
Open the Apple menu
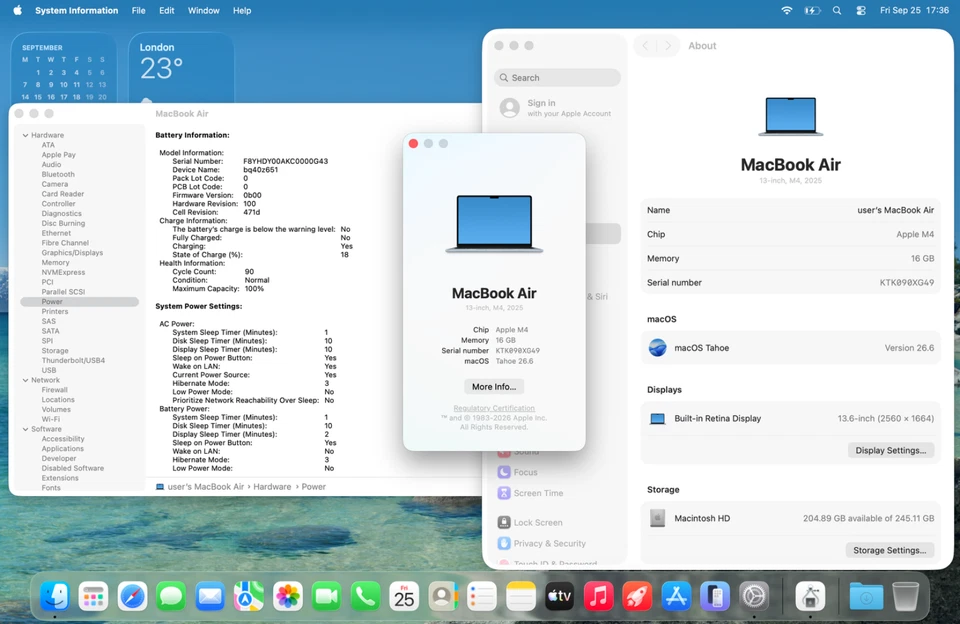tap(17, 10)
